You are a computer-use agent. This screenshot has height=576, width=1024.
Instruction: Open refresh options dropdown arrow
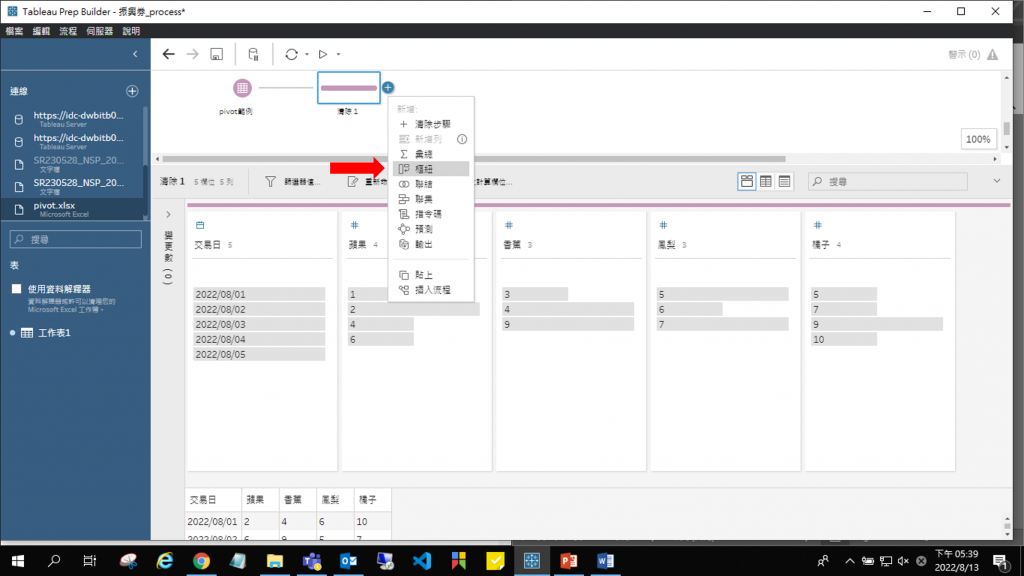tap(307, 54)
